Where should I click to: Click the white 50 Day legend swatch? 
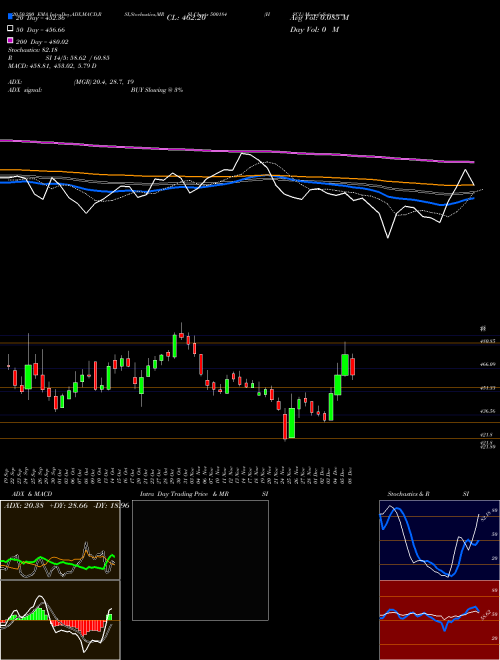coord(10,29)
